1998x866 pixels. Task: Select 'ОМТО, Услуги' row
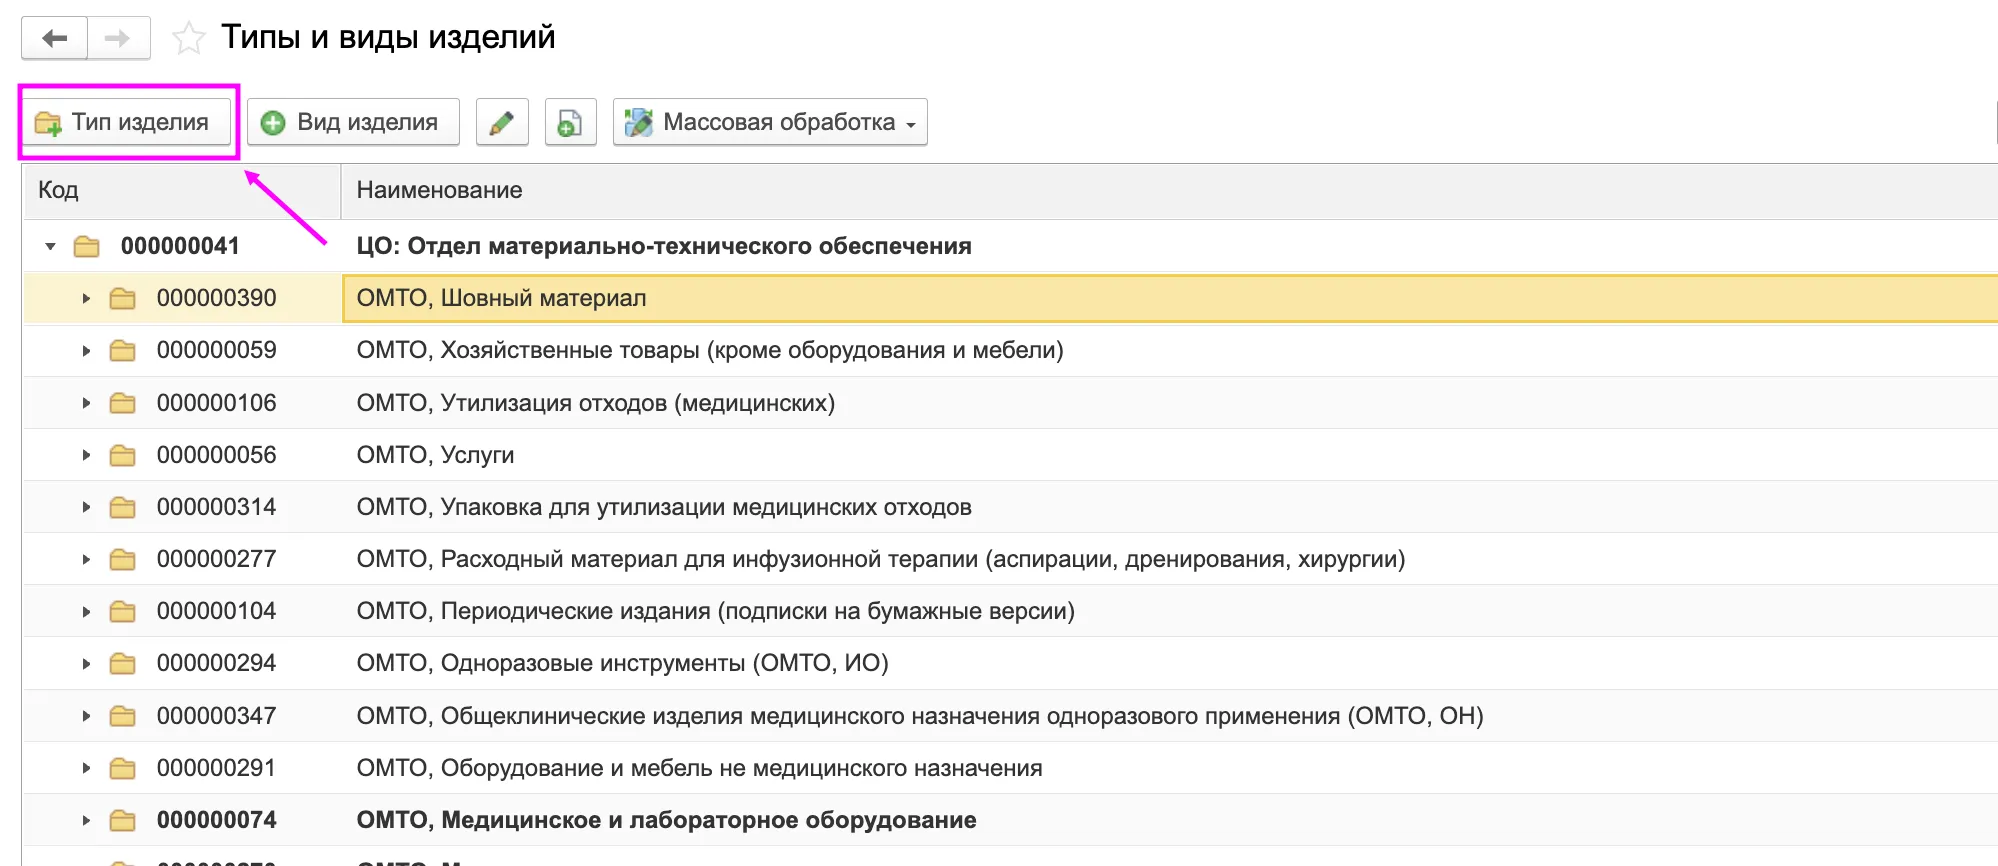tap(1010, 455)
